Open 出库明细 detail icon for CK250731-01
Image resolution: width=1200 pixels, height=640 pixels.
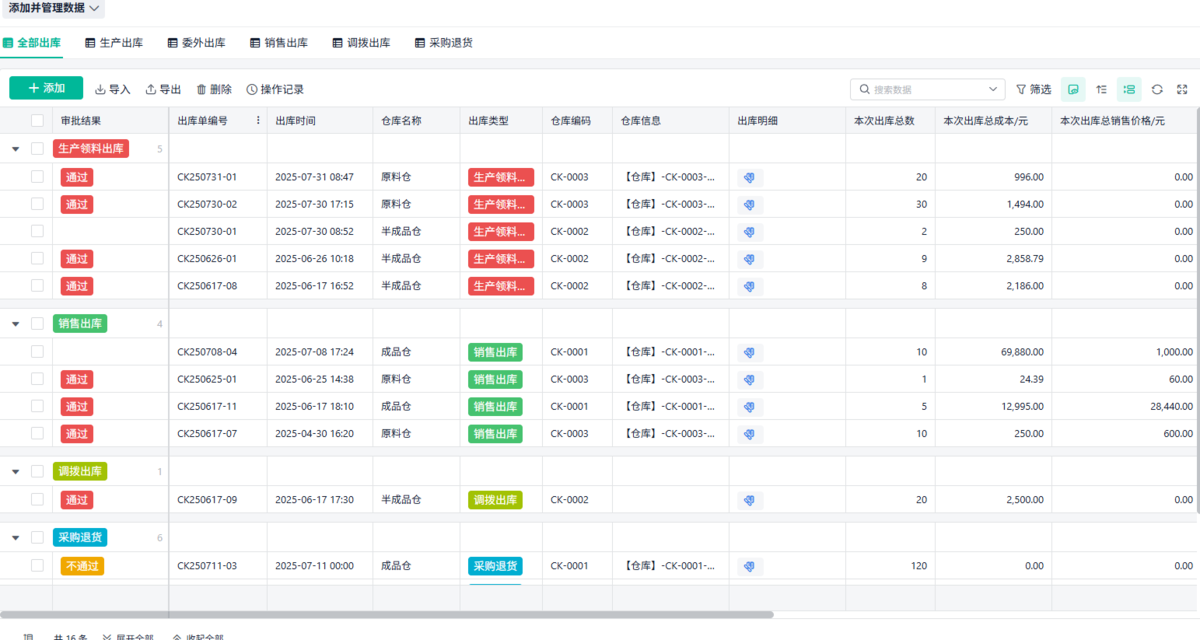click(750, 177)
